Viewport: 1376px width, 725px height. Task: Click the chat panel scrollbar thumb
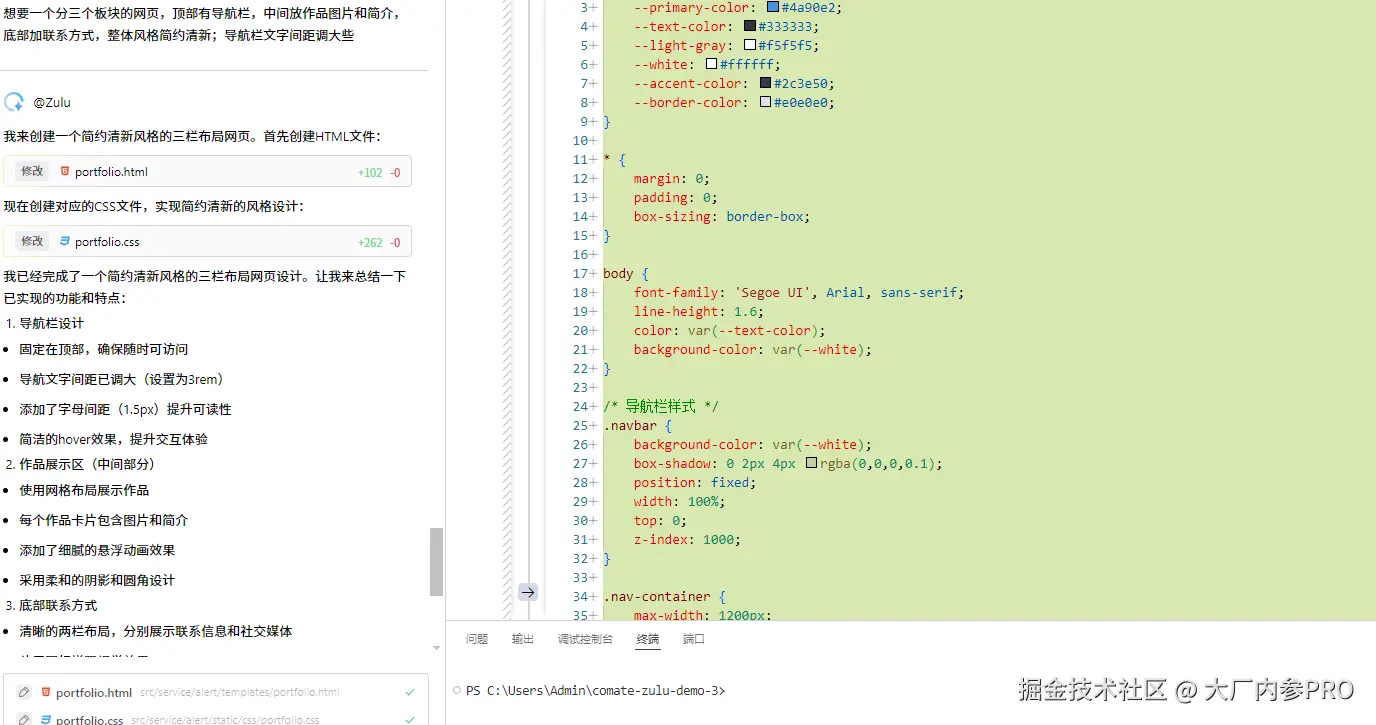coord(436,562)
